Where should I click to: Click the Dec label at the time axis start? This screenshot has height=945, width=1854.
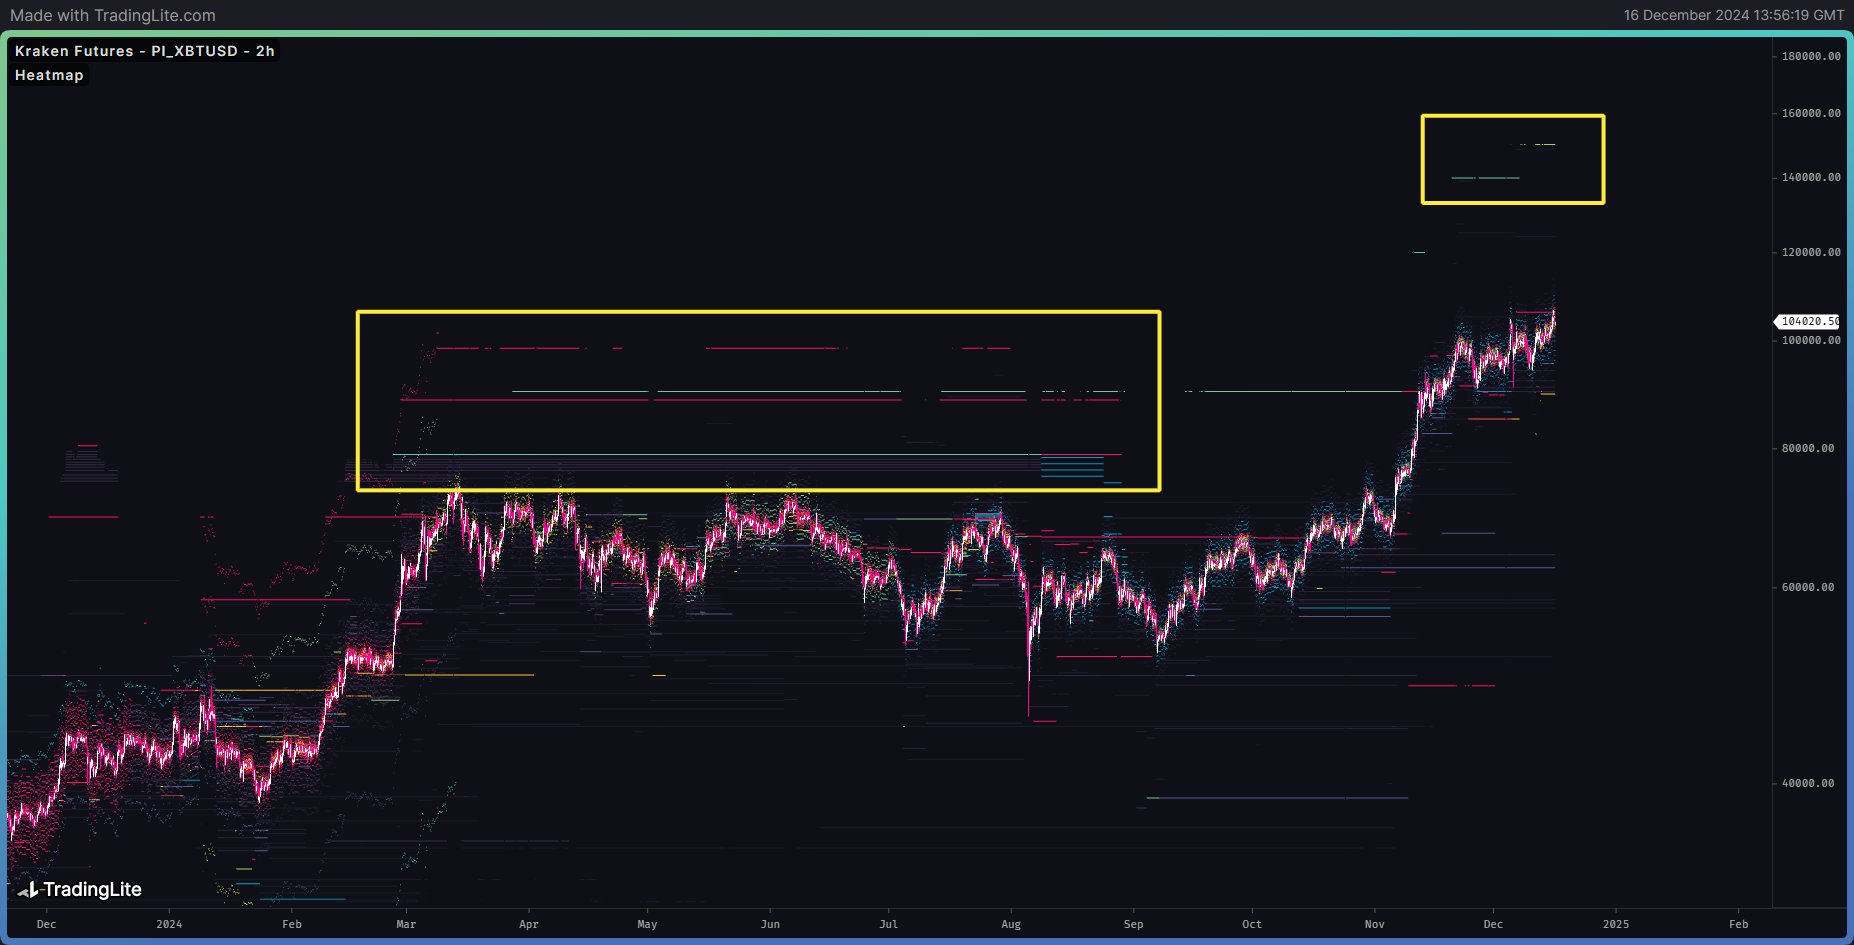[46, 924]
